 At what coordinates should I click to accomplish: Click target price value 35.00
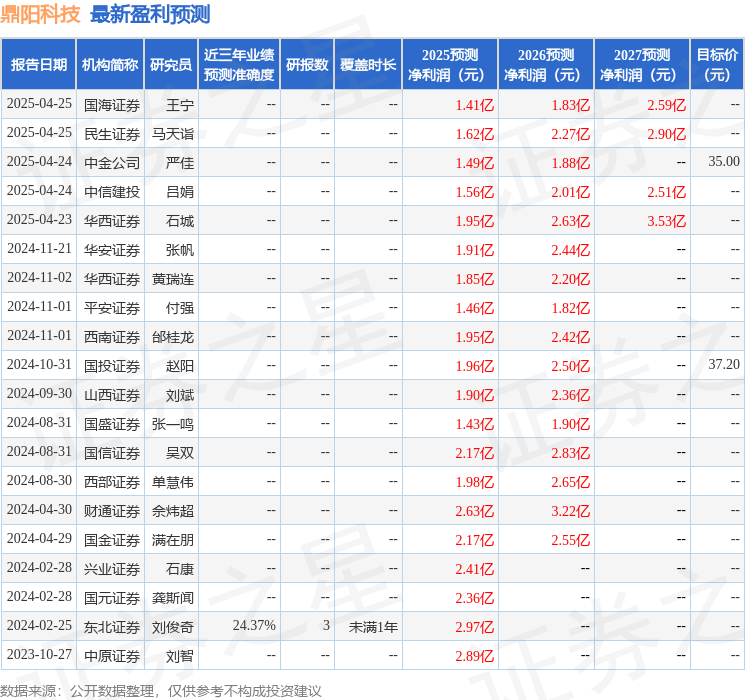[x=724, y=161]
